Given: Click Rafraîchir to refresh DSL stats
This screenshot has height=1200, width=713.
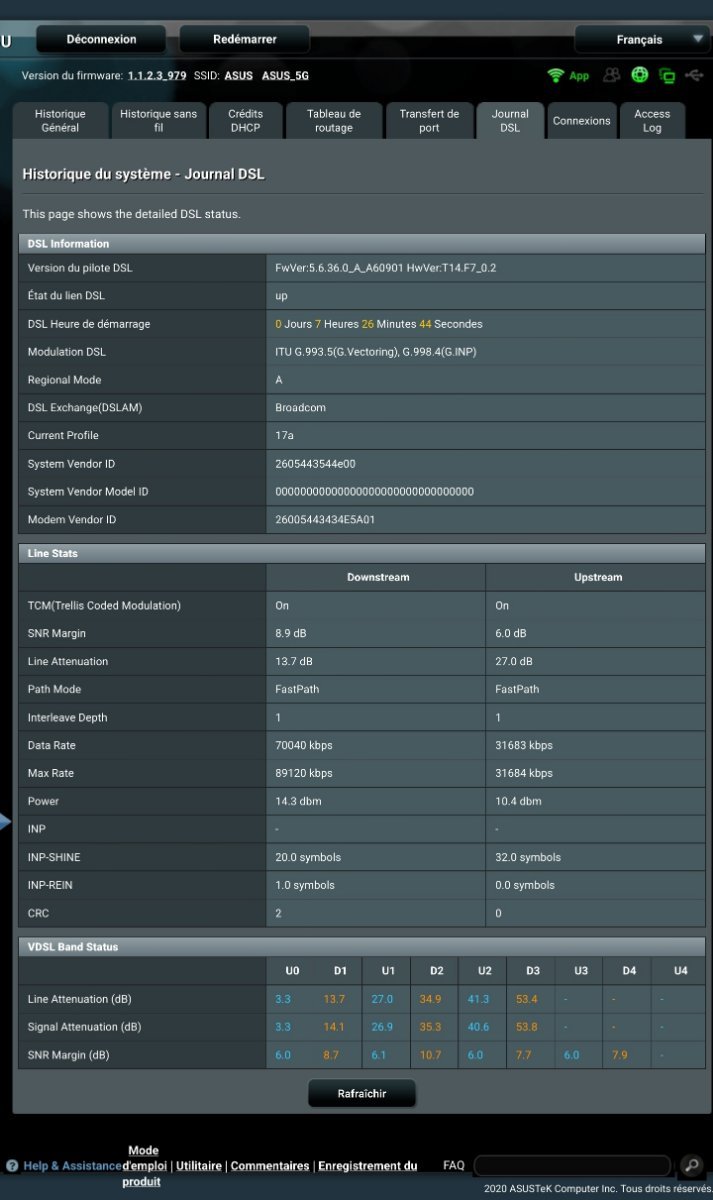Looking at the screenshot, I should tap(361, 1094).
